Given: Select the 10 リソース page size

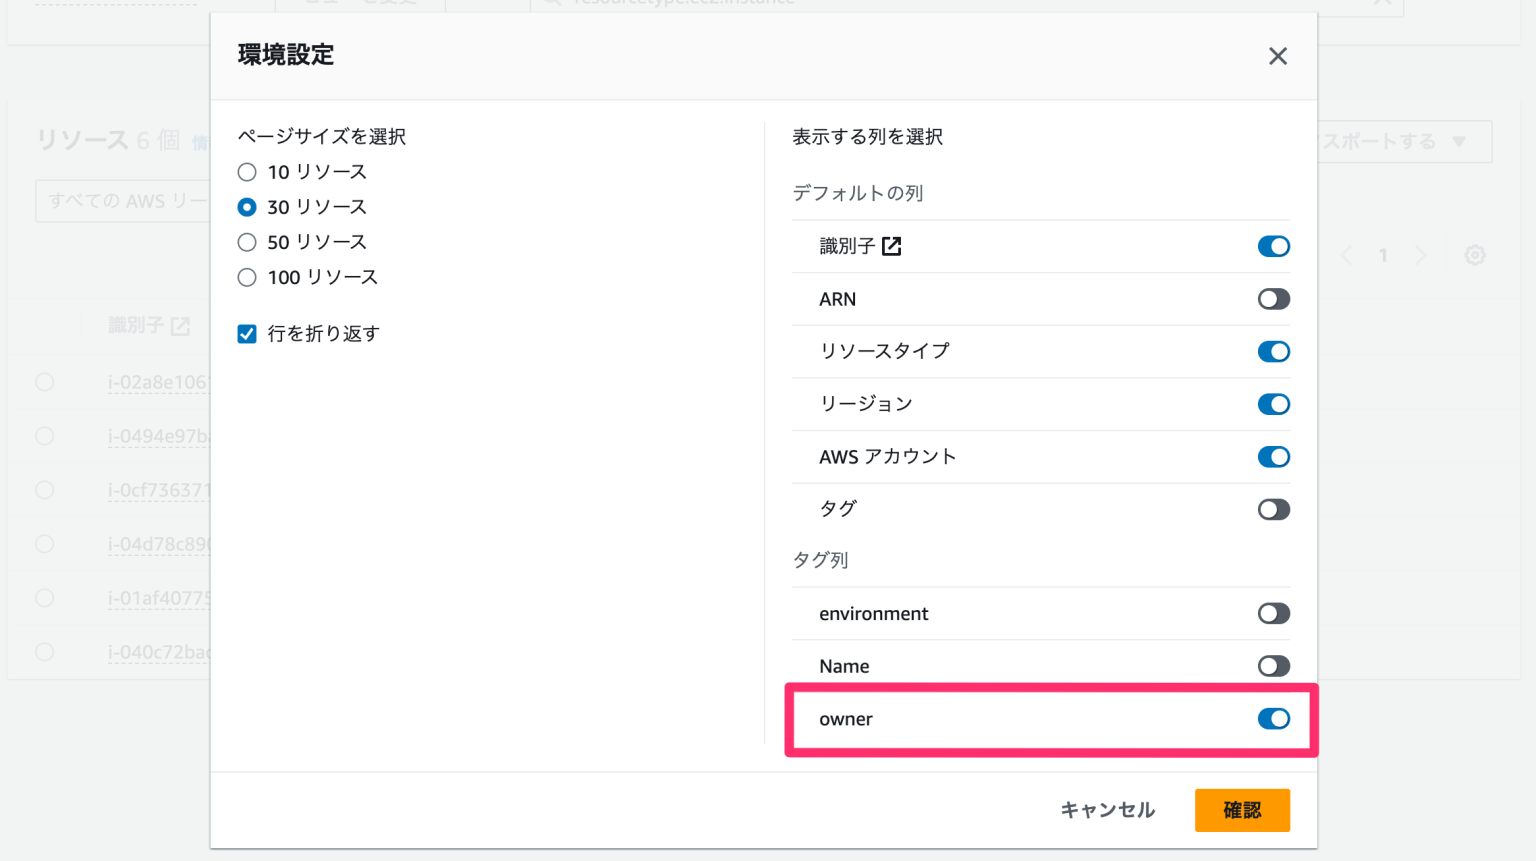Looking at the screenshot, I should [x=247, y=172].
